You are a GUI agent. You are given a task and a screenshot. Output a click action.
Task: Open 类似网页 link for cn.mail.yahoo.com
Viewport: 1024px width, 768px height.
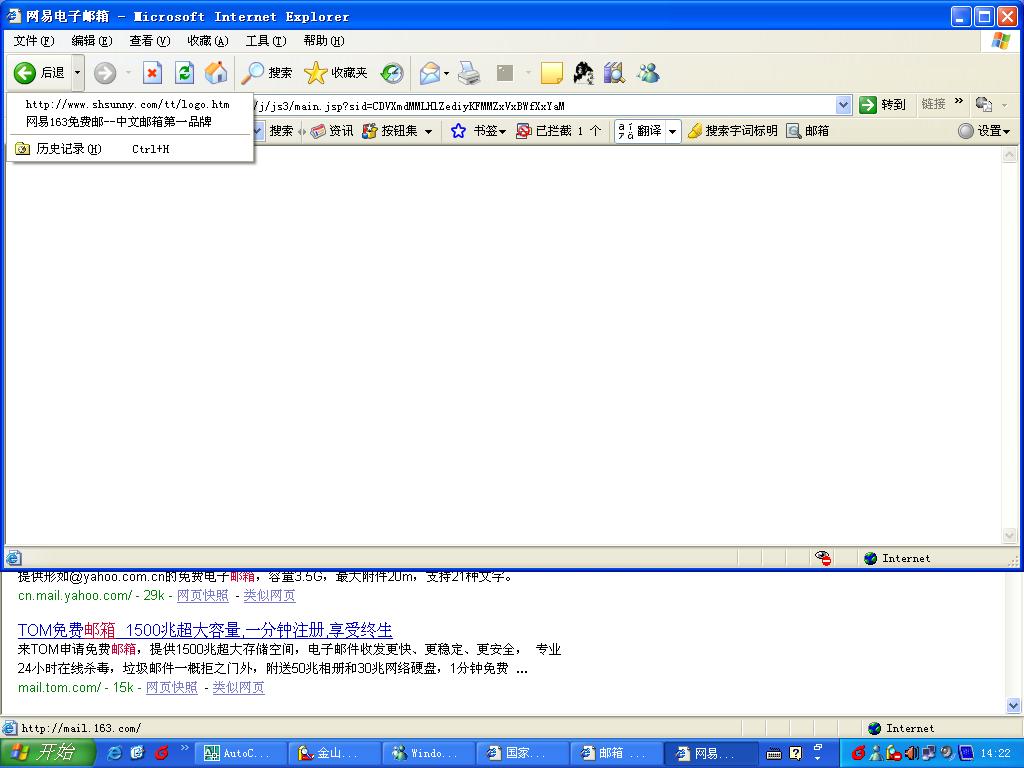[x=270, y=596]
